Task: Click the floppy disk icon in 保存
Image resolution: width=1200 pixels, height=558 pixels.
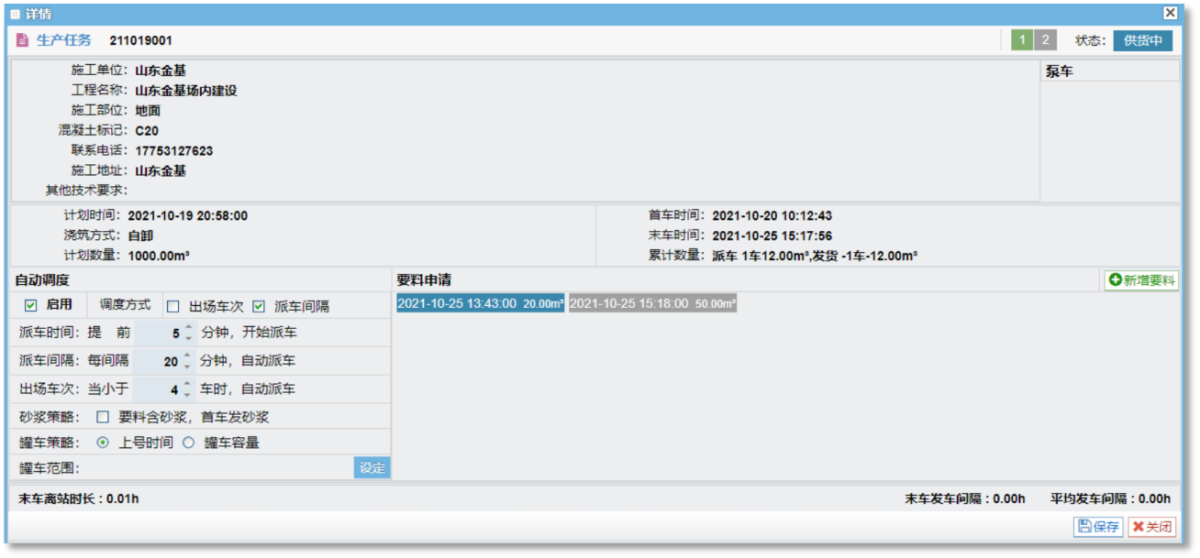Action: coord(1083,527)
